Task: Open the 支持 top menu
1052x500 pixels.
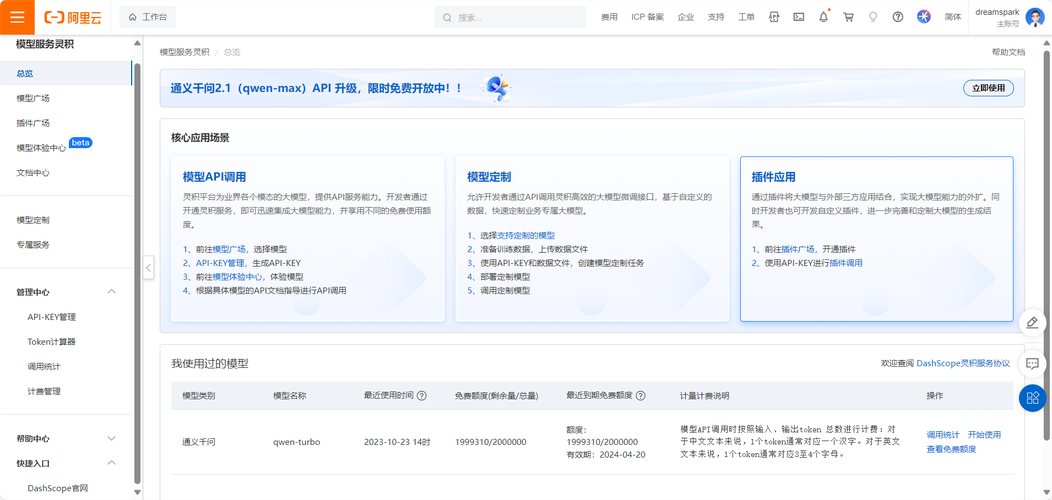Action: [716, 17]
